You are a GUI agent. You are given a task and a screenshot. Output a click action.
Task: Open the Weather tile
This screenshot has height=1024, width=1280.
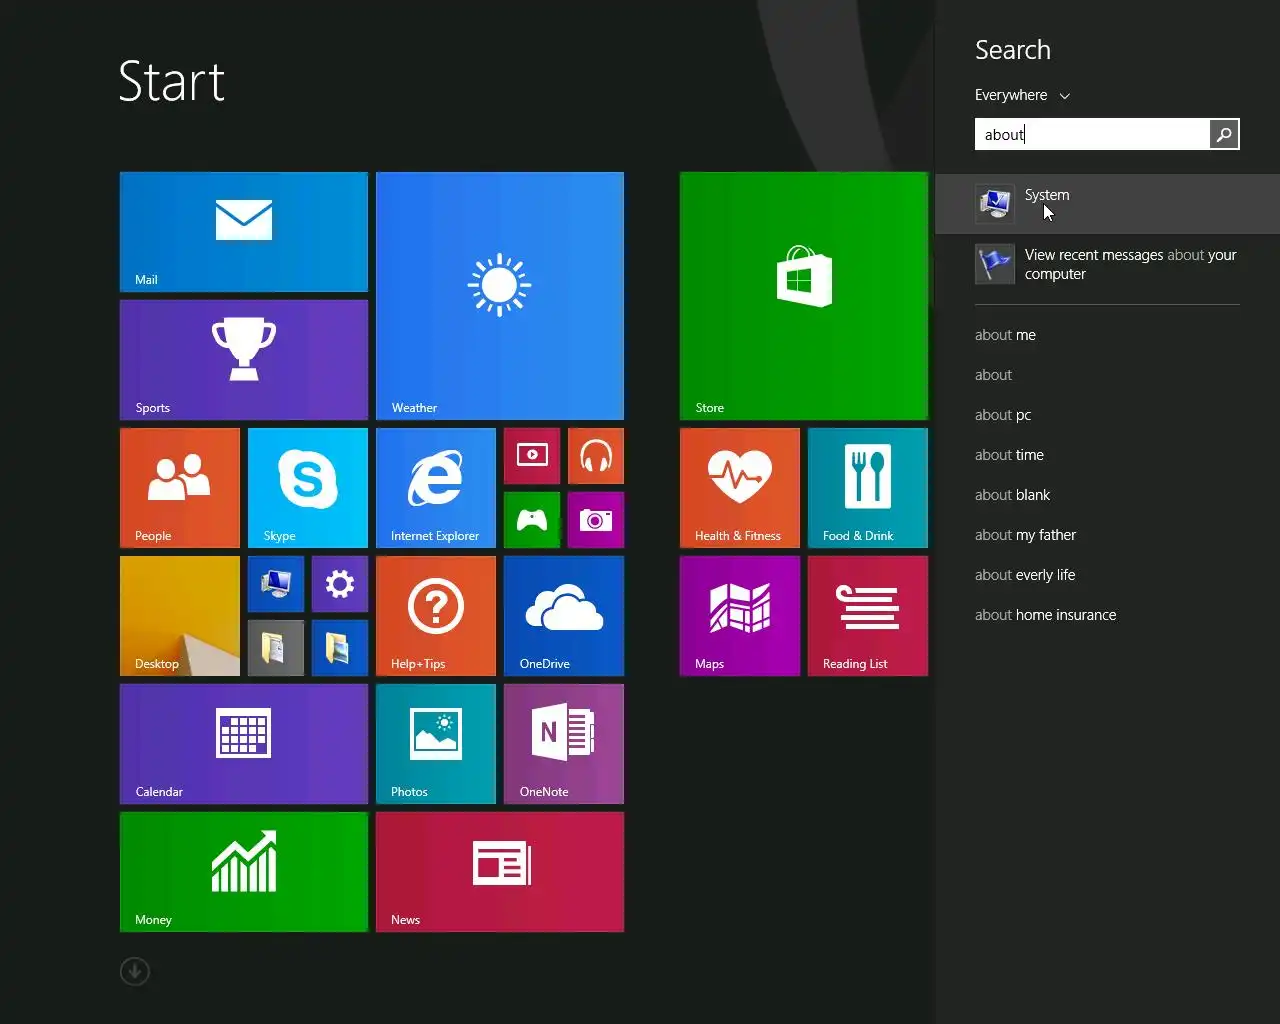tap(500, 296)
